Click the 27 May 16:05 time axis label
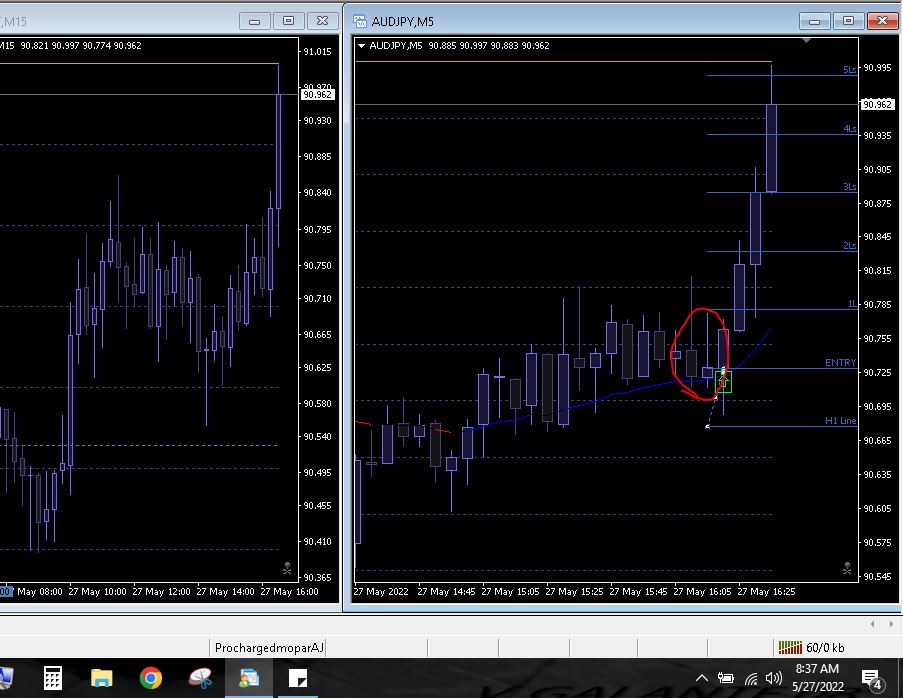 coord(702,591)
